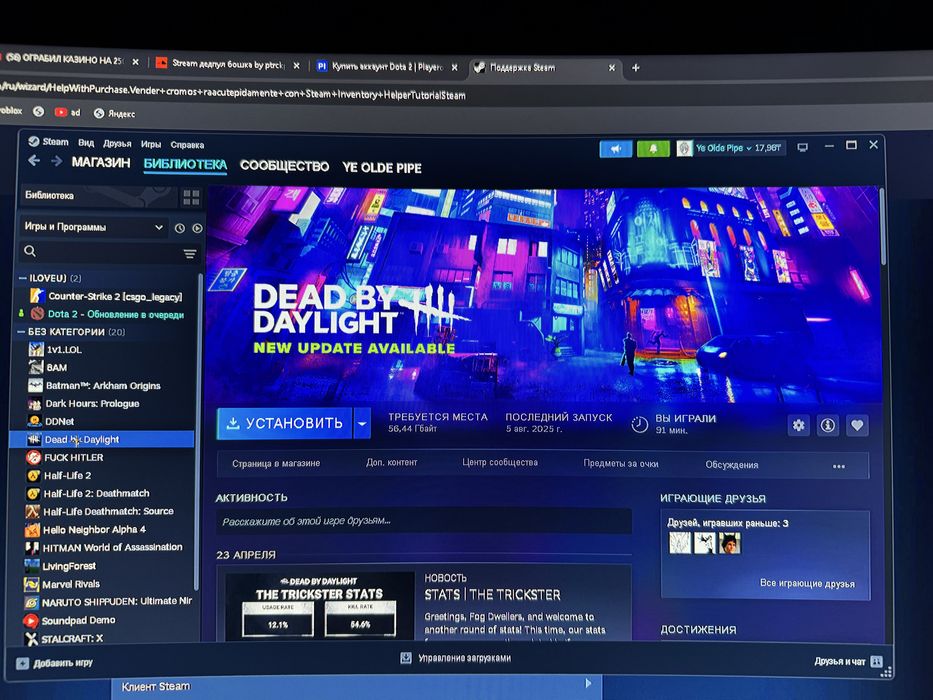Click the Steam forward navigation arrow
Image resolution: width=933 pixels, height=700 pixels.
pyautogui.click(x=57, y=161)
